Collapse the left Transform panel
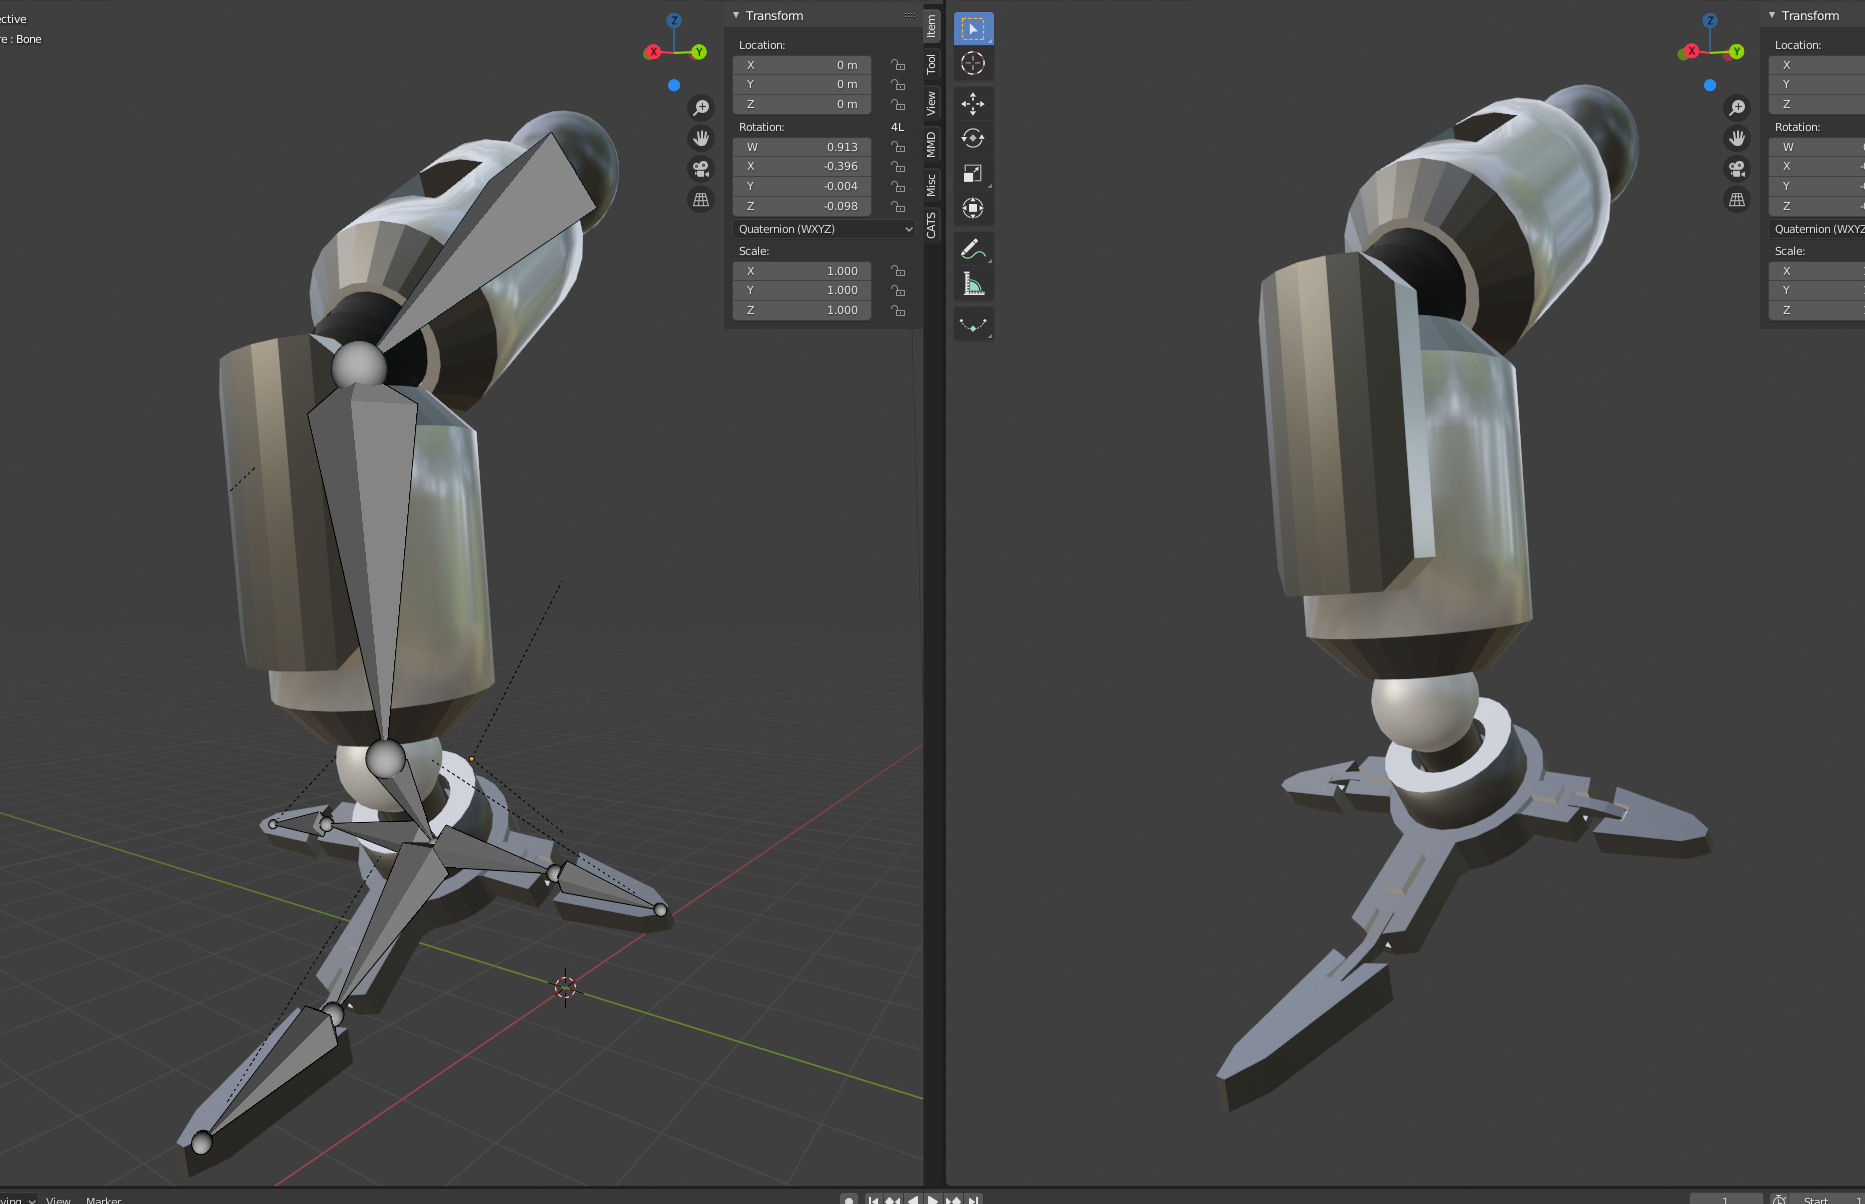Image resolution: width=1865 pixels, height=1204 pixels. [736, 15]
